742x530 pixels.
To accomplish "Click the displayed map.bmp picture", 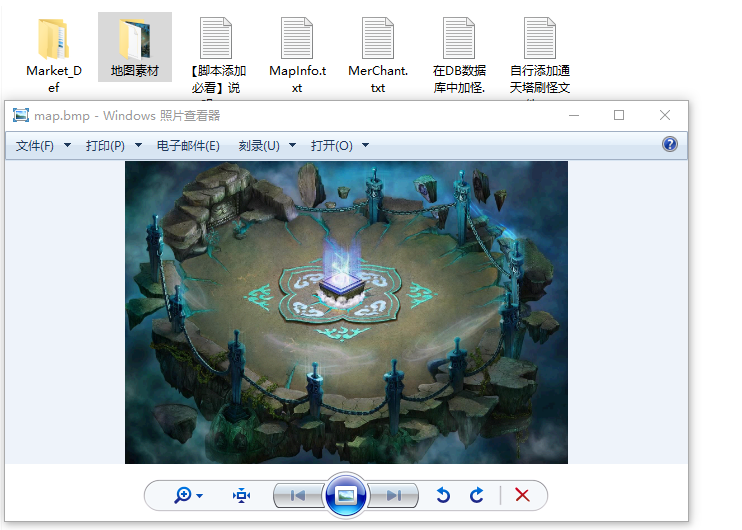I will (346, 312).
